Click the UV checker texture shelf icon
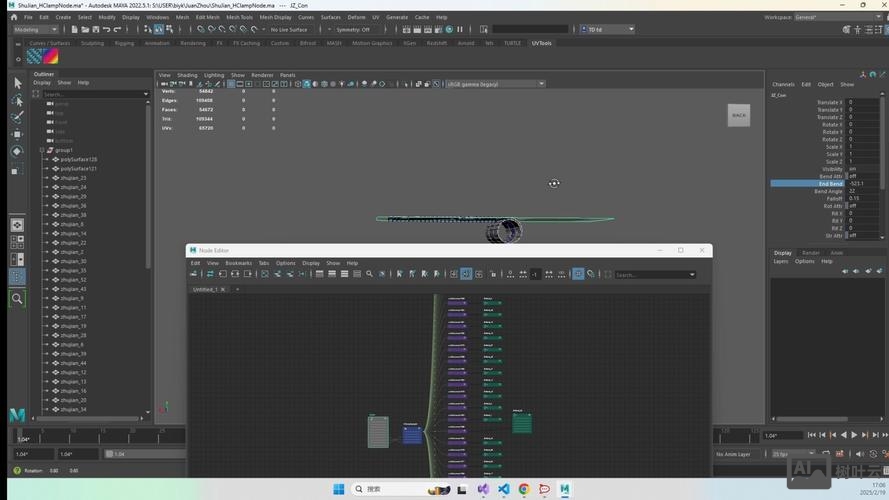Image resolution: width=889 pixels, height=500 pixels. (x=43, y=57)
